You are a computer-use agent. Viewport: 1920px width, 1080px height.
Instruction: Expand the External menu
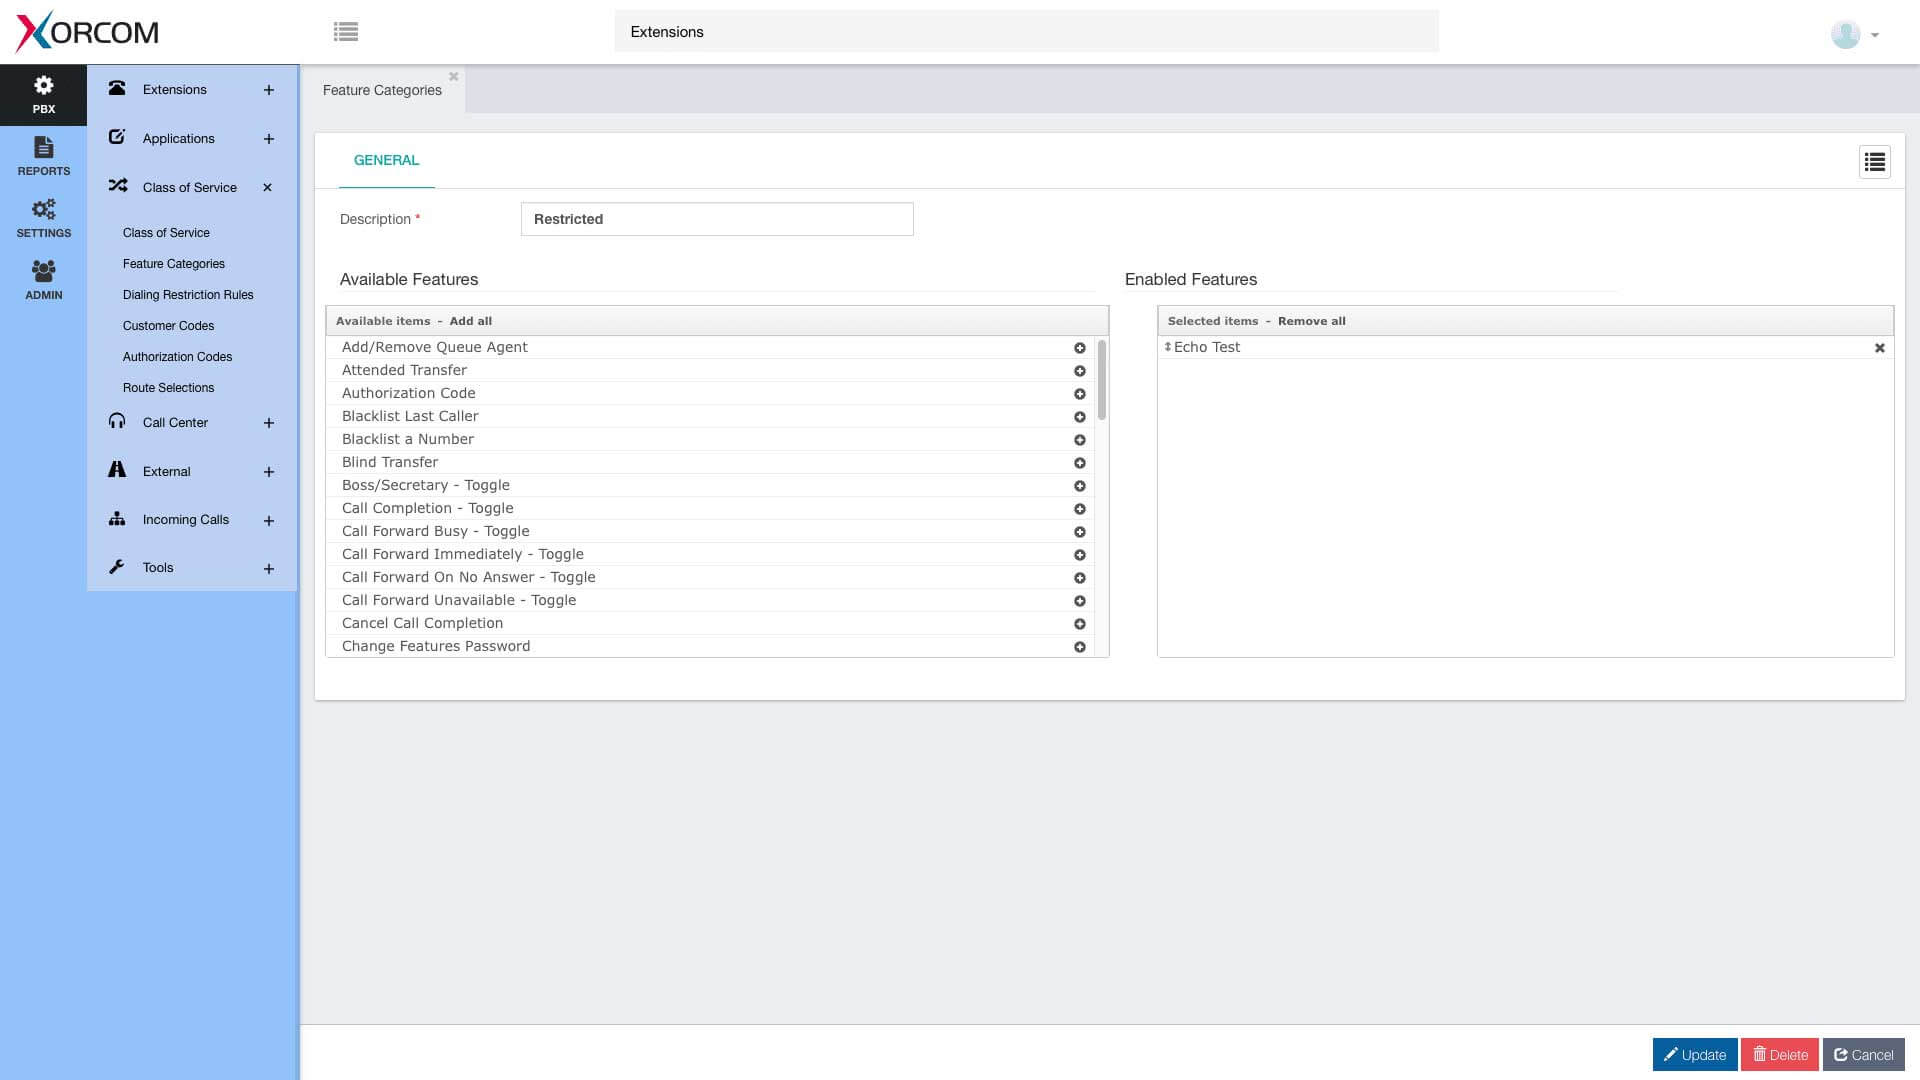point(268,472)
